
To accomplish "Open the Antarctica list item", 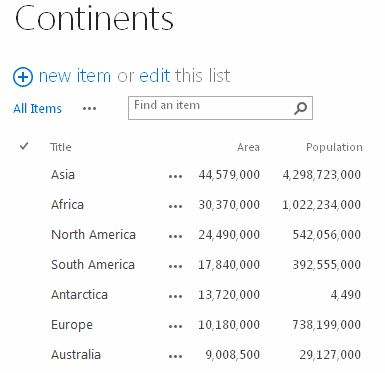I will click(x=79, y=294).
